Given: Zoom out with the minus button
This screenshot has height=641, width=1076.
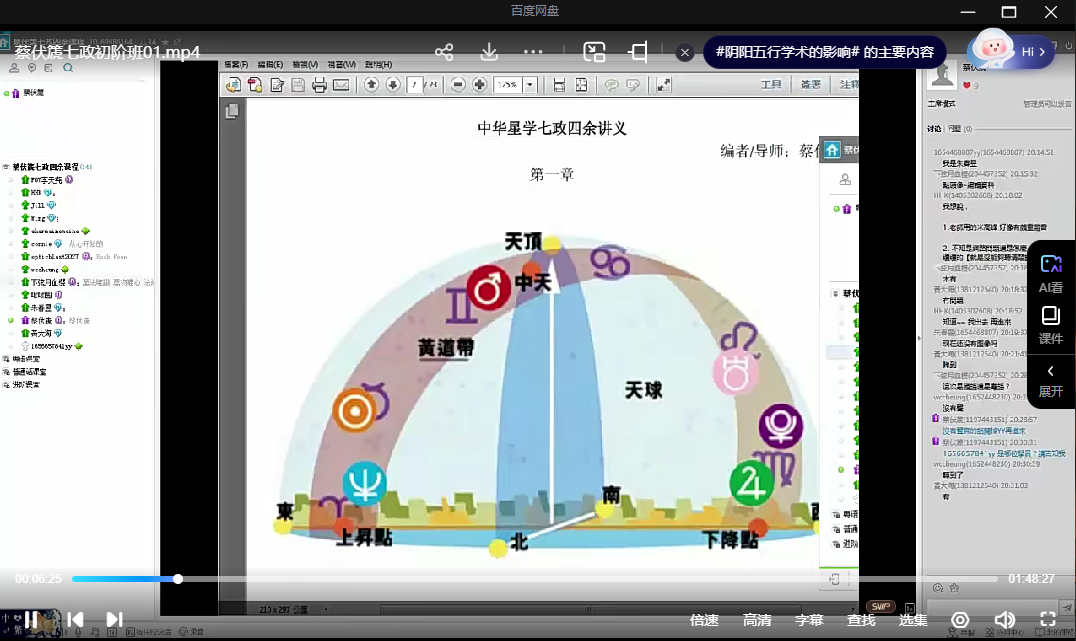Looking at the screenshot, I should [458, 85].
